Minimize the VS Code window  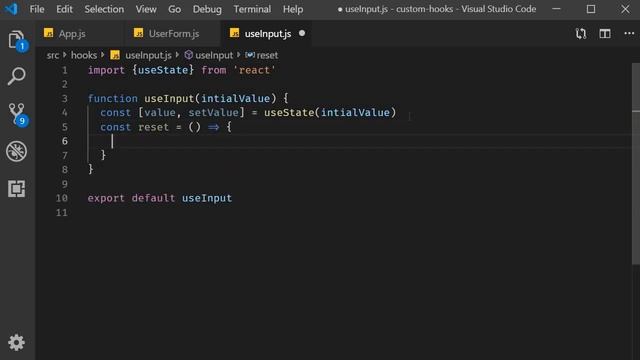click(x=556, y=9)
